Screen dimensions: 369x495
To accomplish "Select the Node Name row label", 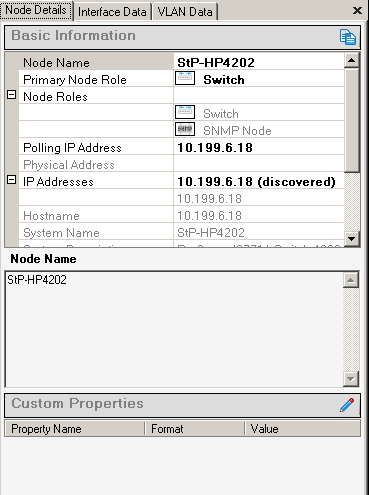I will pos(56,63).
